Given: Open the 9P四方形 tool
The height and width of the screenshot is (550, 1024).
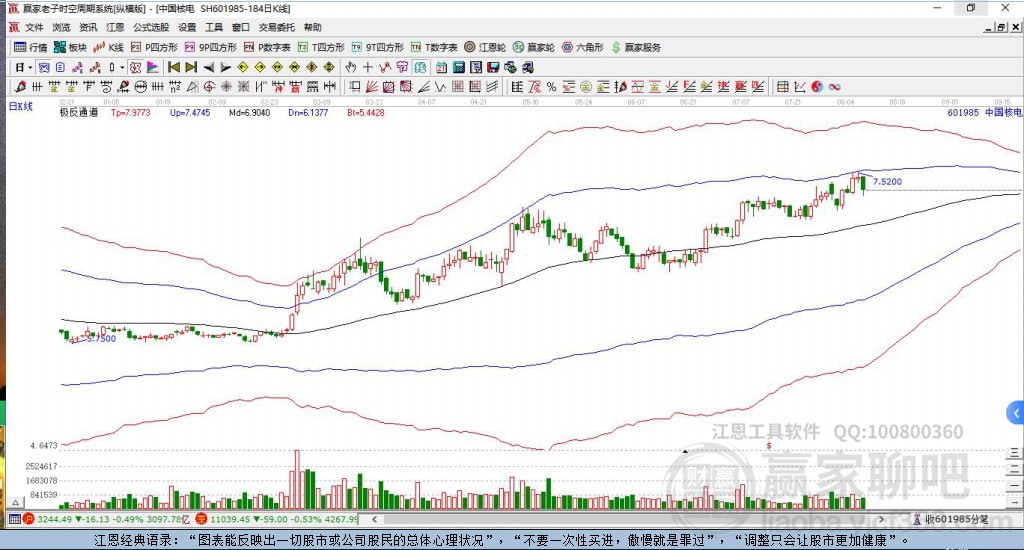Looking at the screenshot, I should [x=210, y=47].
